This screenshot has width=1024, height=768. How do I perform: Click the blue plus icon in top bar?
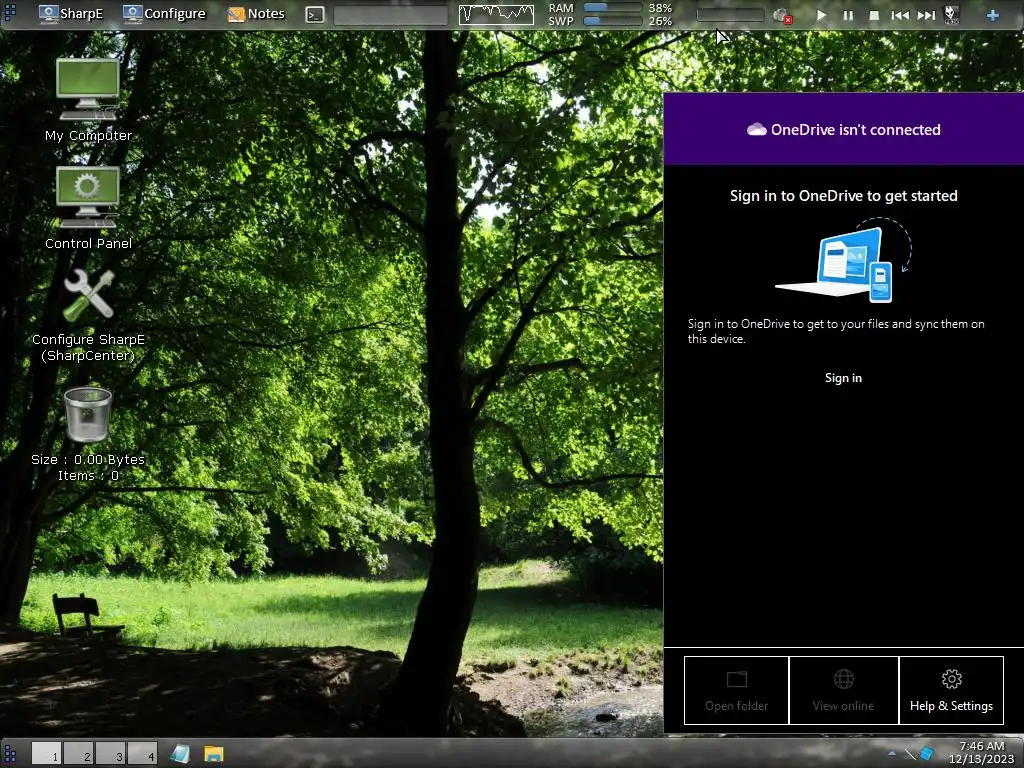pos(993,15)
